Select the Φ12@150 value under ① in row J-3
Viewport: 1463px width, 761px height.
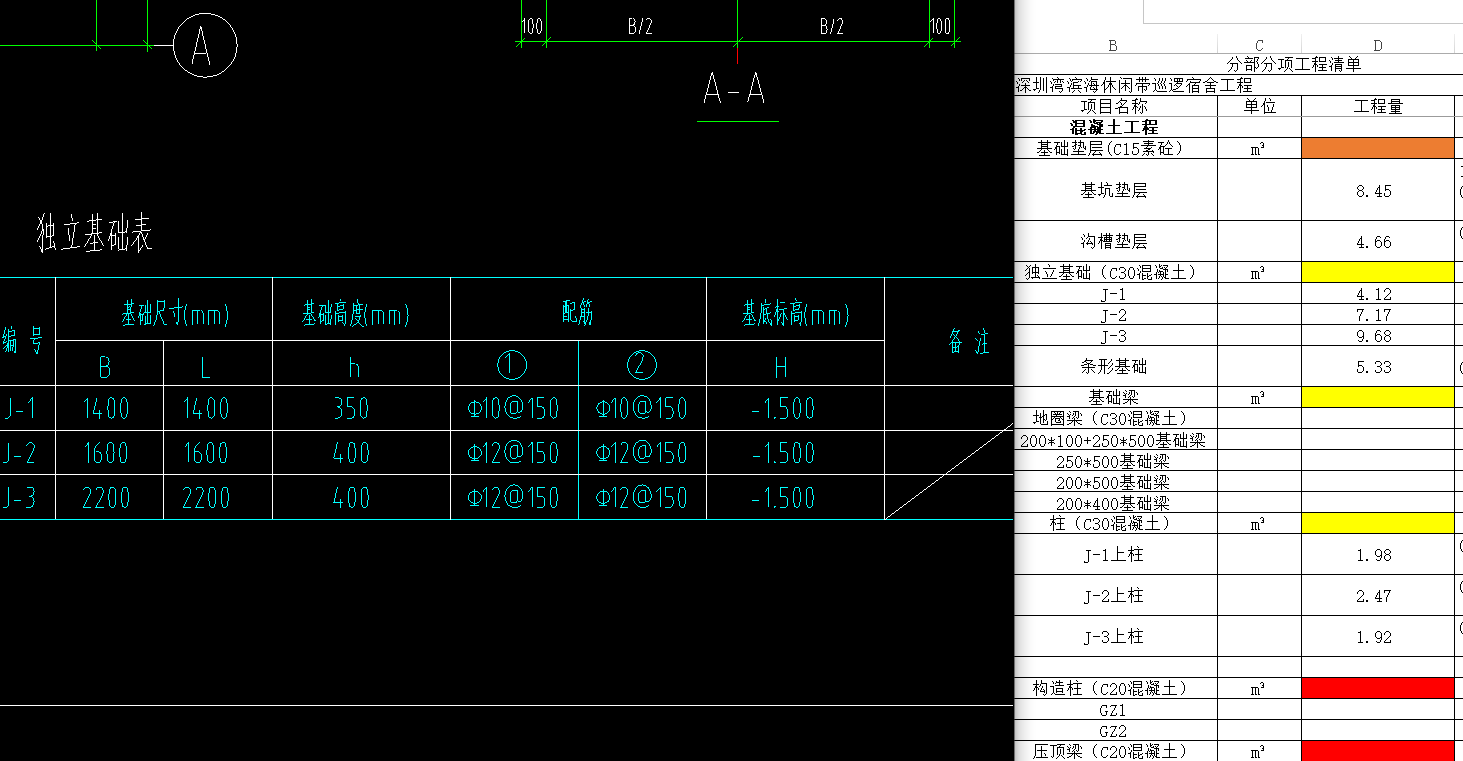[x=513, y=498]
